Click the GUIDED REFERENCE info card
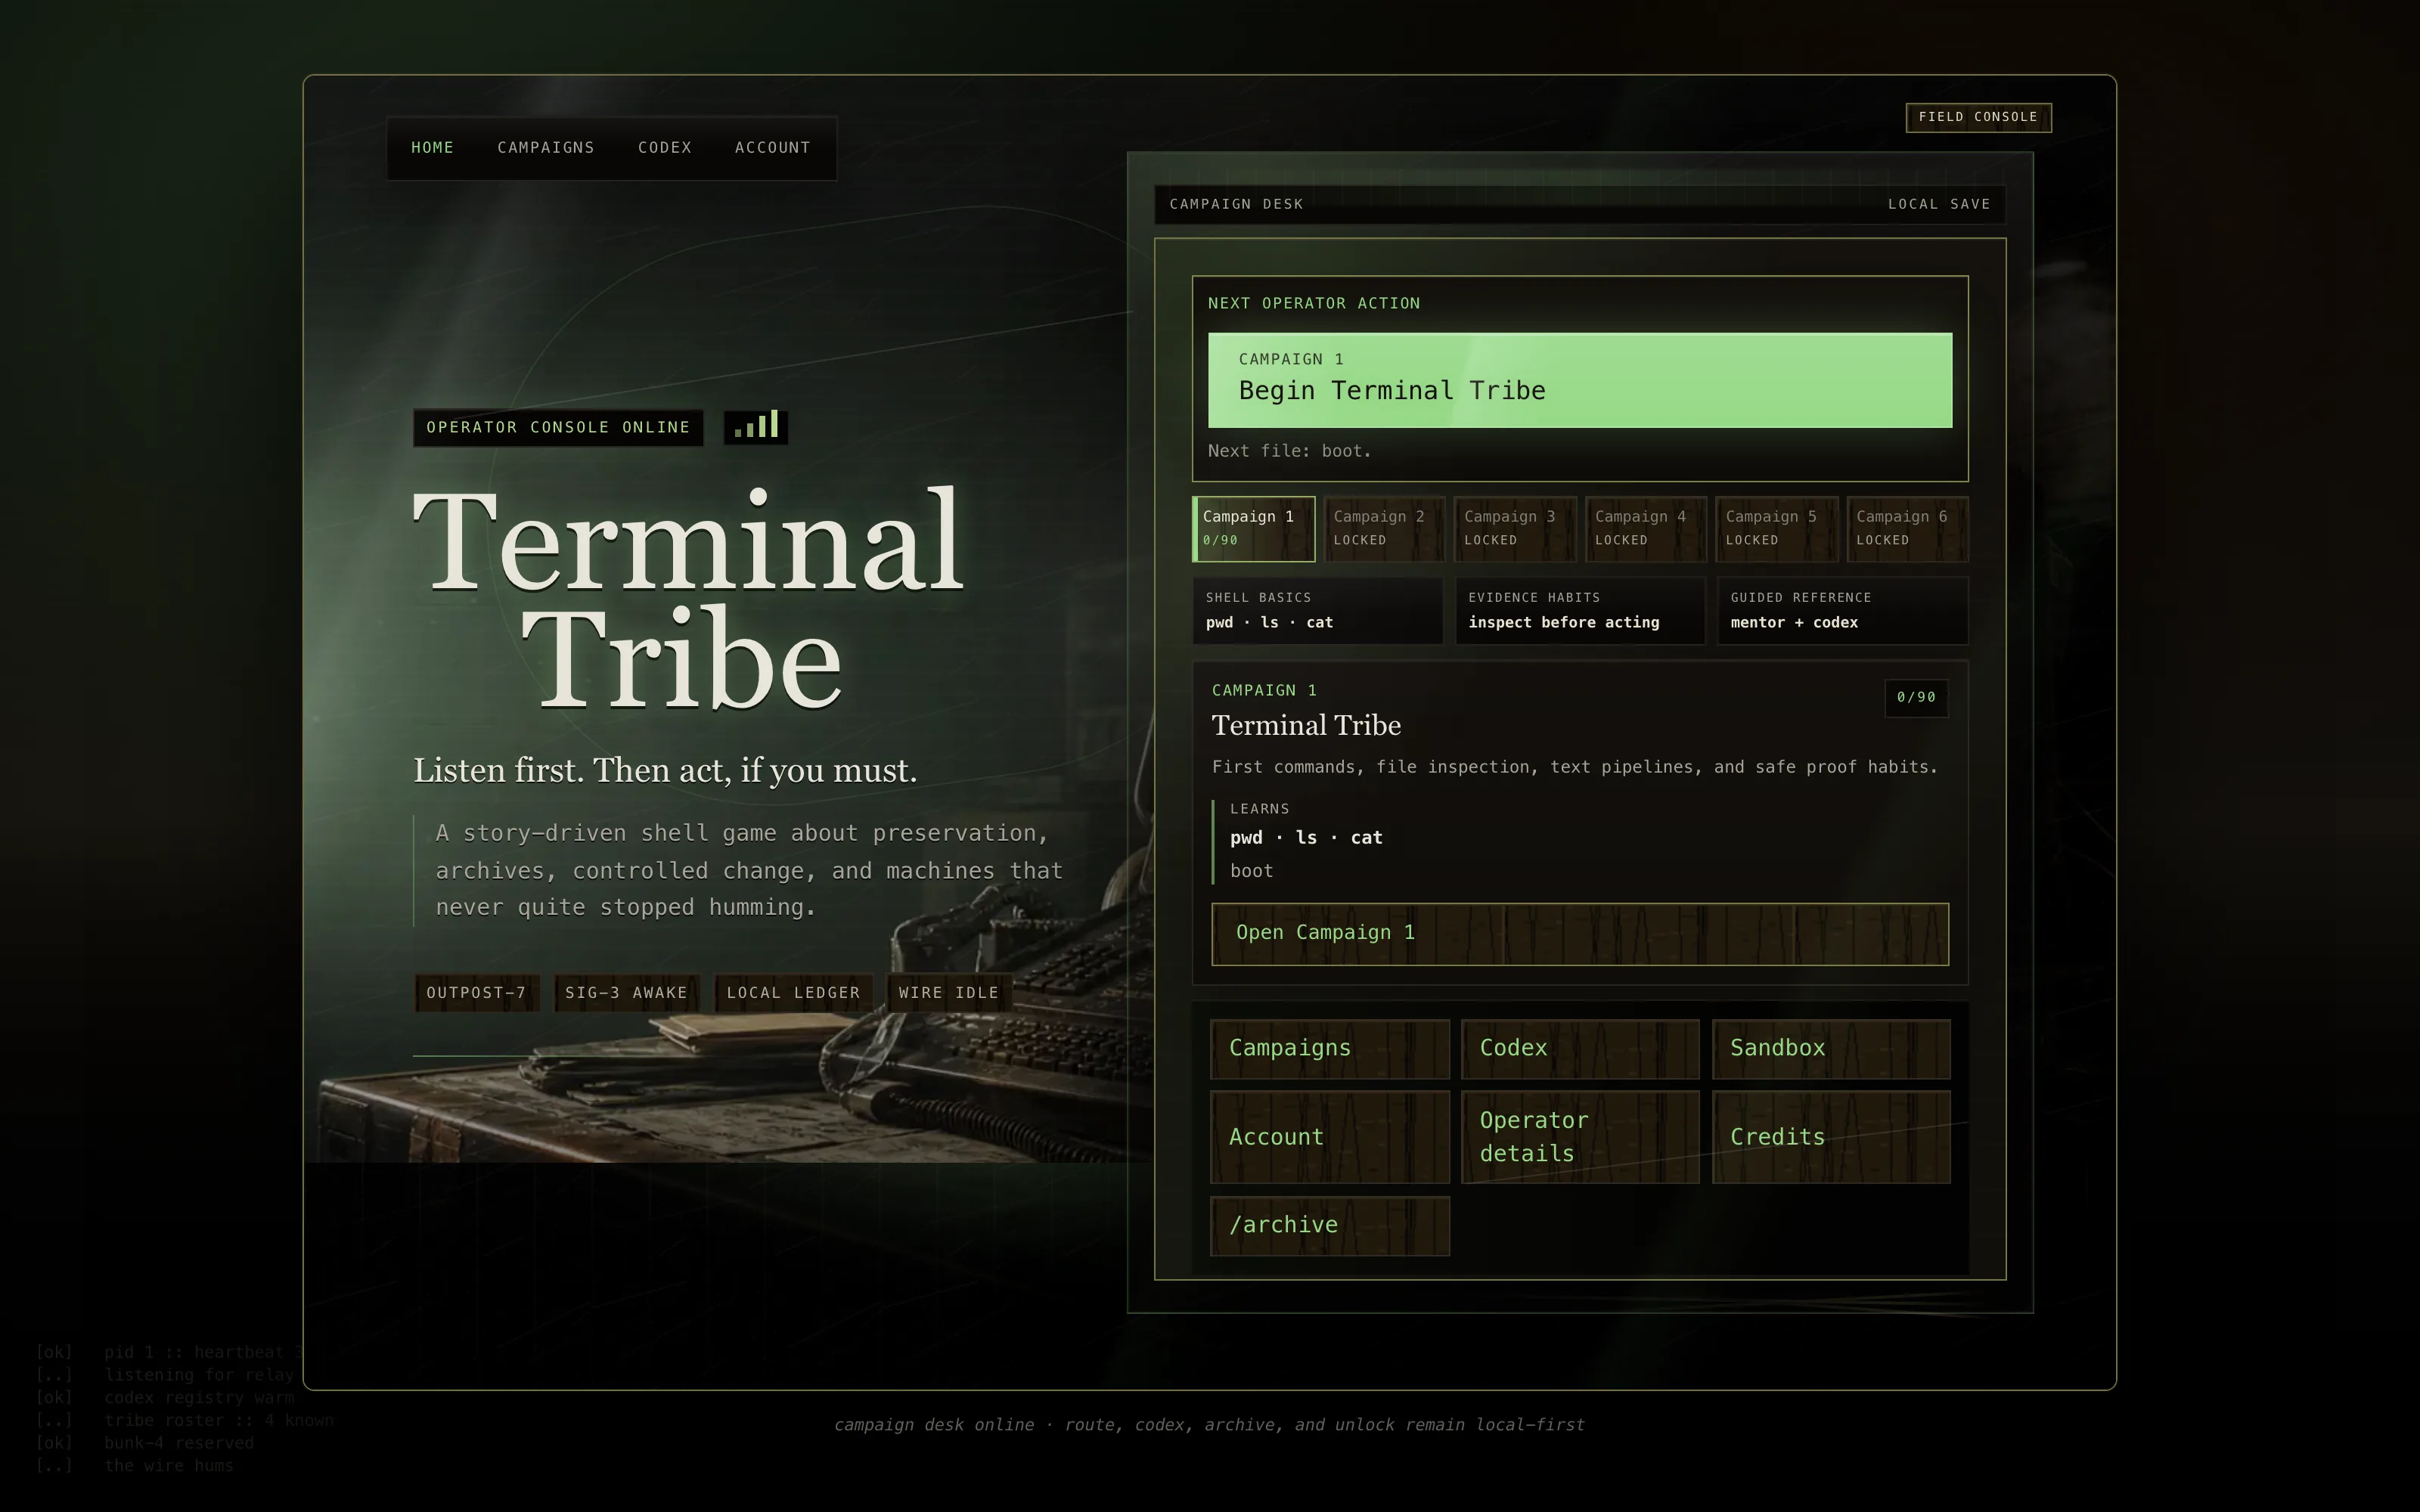 pos(1843,611)
